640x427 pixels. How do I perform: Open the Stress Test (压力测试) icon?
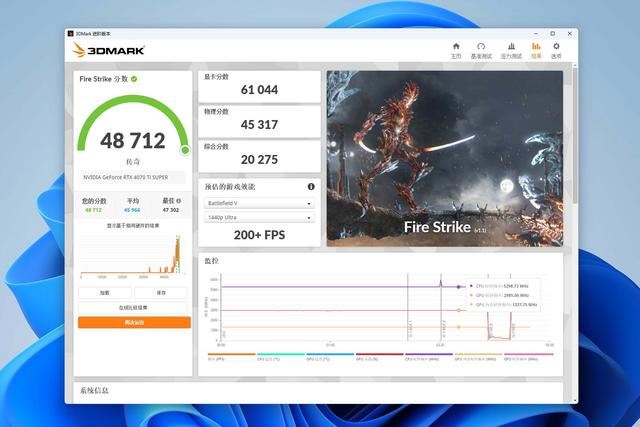tap(510, 49)
